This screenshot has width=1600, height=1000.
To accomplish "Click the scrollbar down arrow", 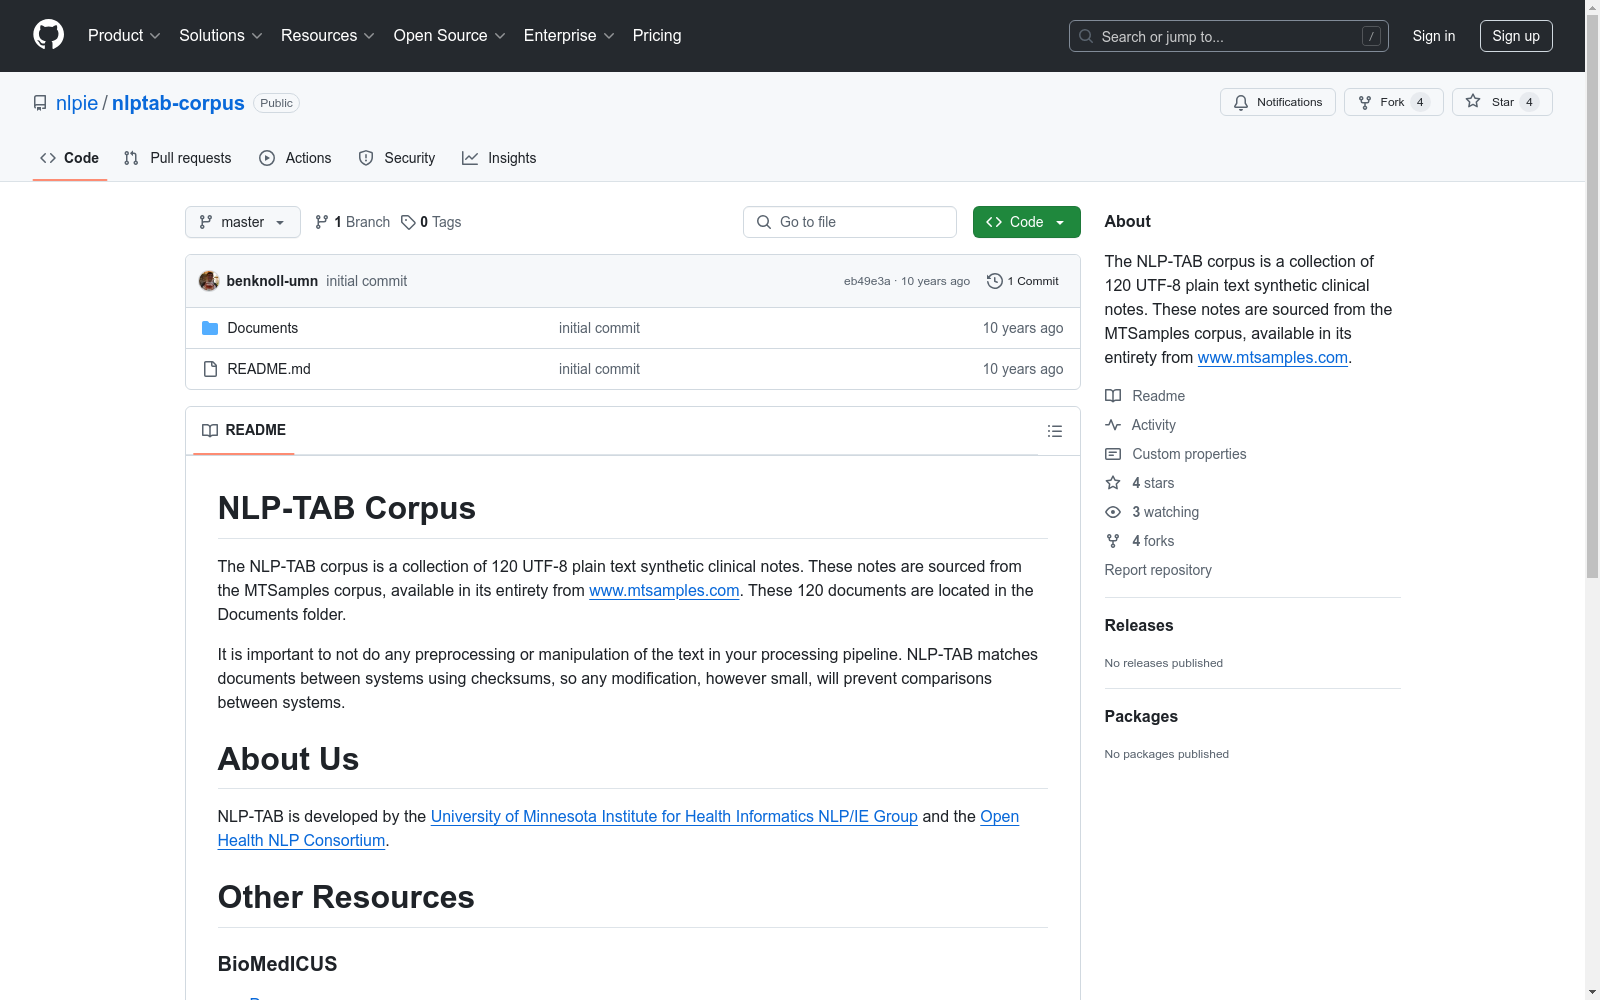I will pyautogui.click(x=1592, y=992).
